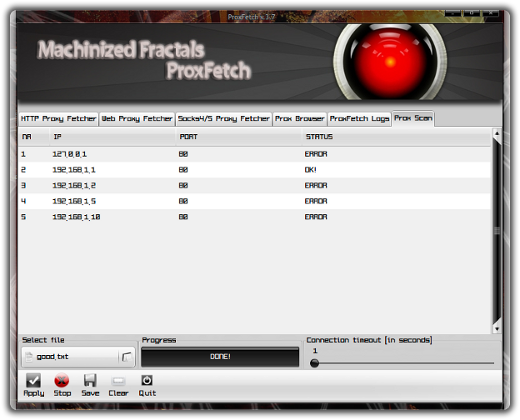The width and height of the screenshot is (520, 420).
Task: Minimize the ProxFetch window
Action: coord(453,13)
